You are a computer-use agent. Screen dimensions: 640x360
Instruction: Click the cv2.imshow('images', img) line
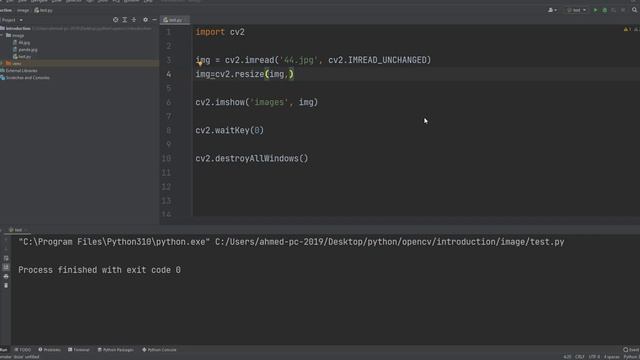(256, 102)
